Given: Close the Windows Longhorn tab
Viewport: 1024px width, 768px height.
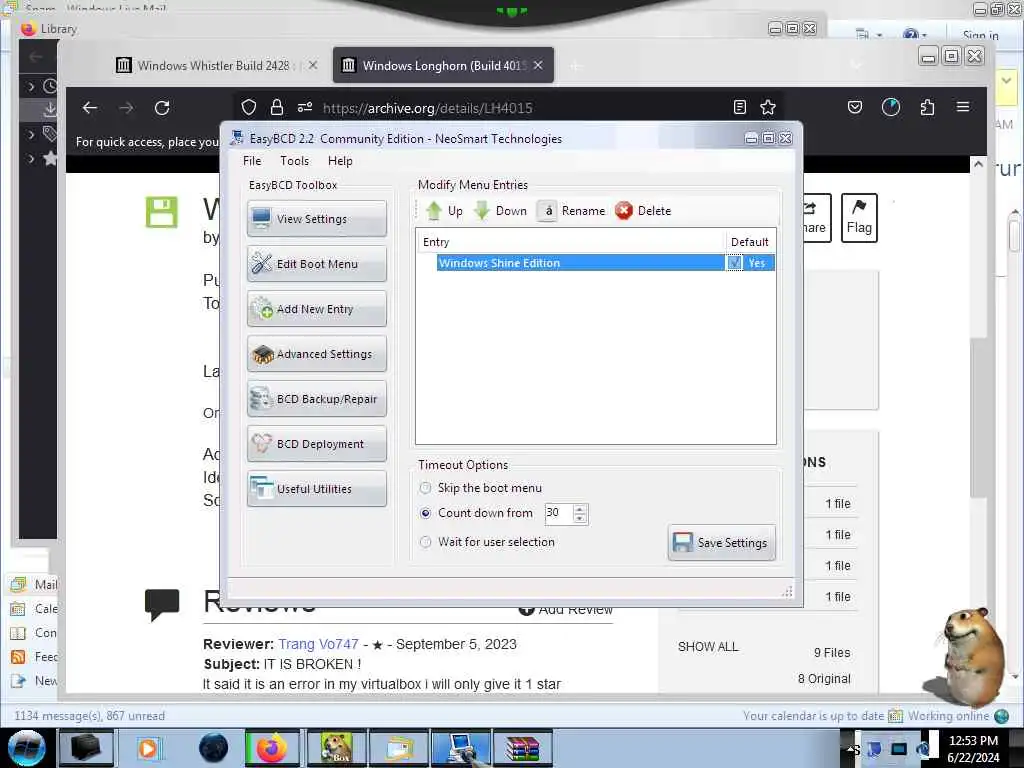Looking at the screenshot, I should pos(538,65).
